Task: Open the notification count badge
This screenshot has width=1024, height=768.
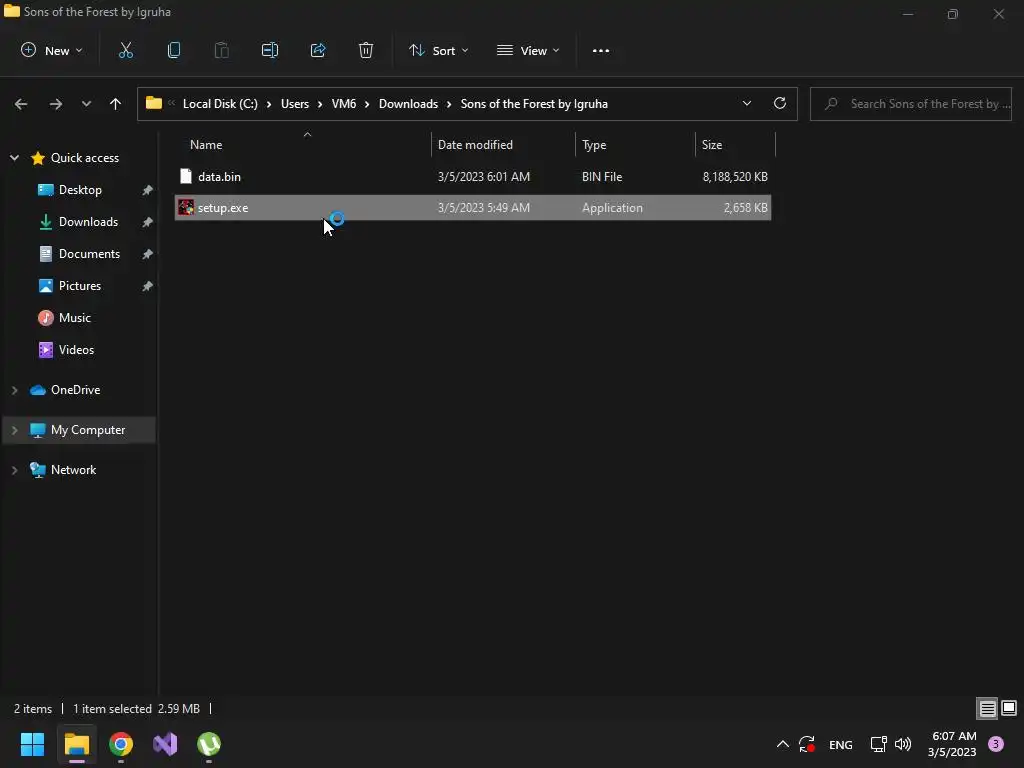Action: coord(996,744)
